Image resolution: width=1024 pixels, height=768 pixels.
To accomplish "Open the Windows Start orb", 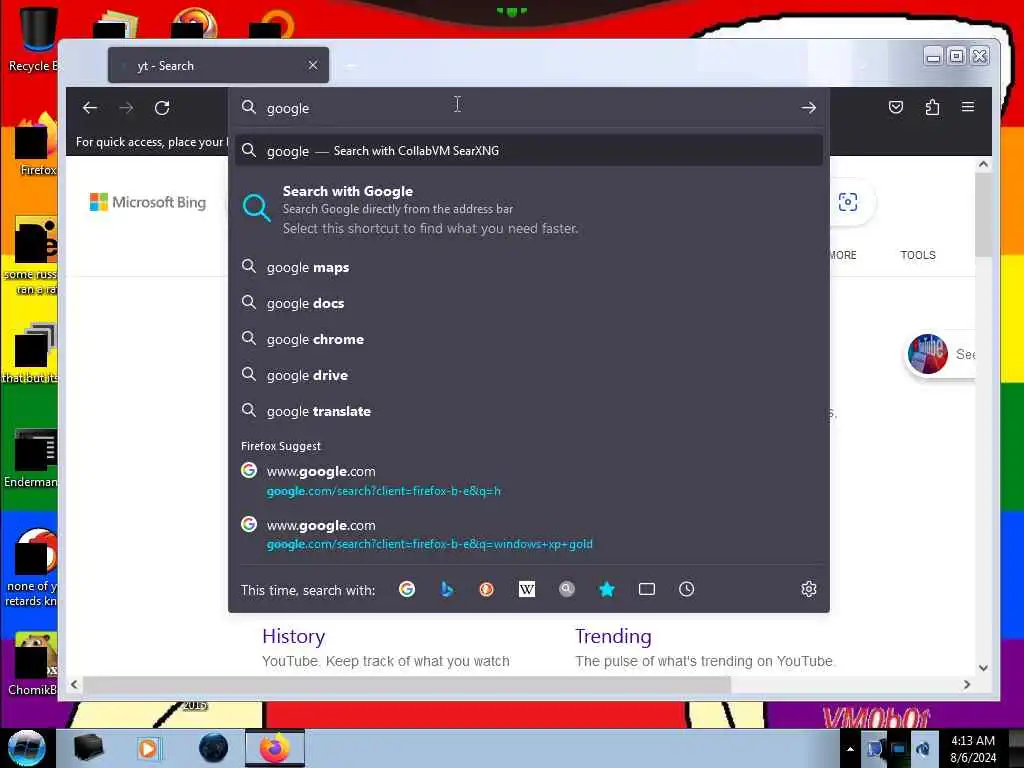I will coord(27,748).
